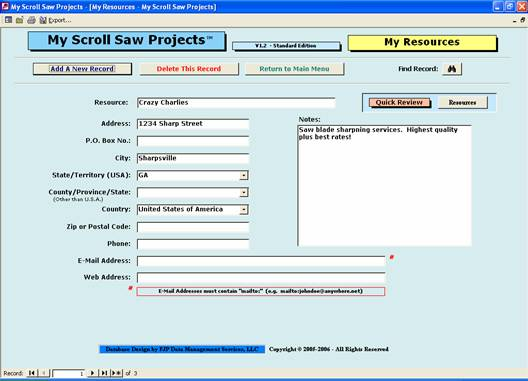Go to the previous record
The height and width of the screenshot is (381, 528).
(43, 373)
